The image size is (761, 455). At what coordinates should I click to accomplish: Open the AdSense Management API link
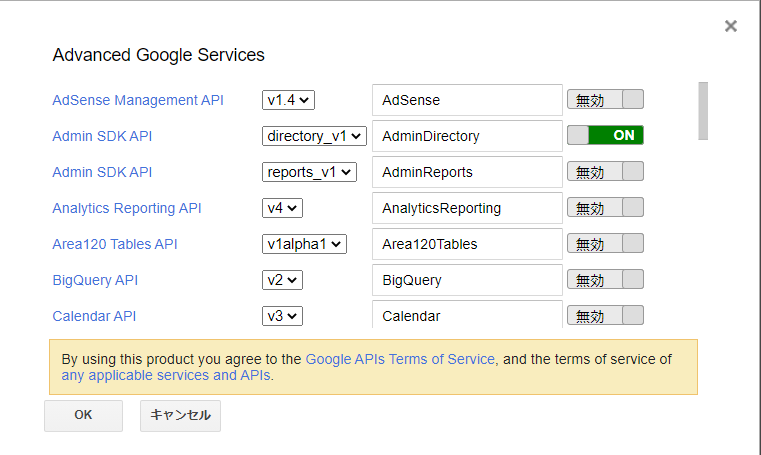(138, 100)
